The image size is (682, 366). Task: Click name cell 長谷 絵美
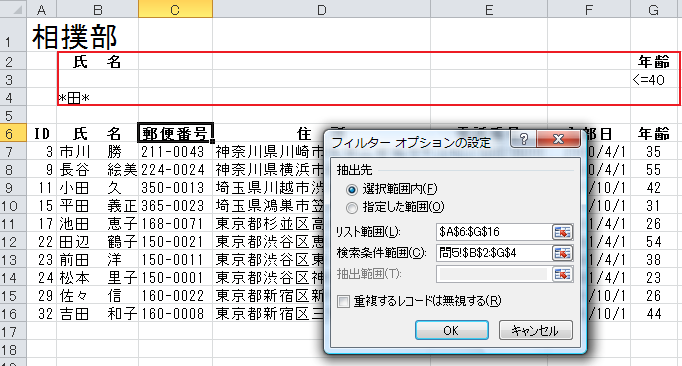point(97,170)
